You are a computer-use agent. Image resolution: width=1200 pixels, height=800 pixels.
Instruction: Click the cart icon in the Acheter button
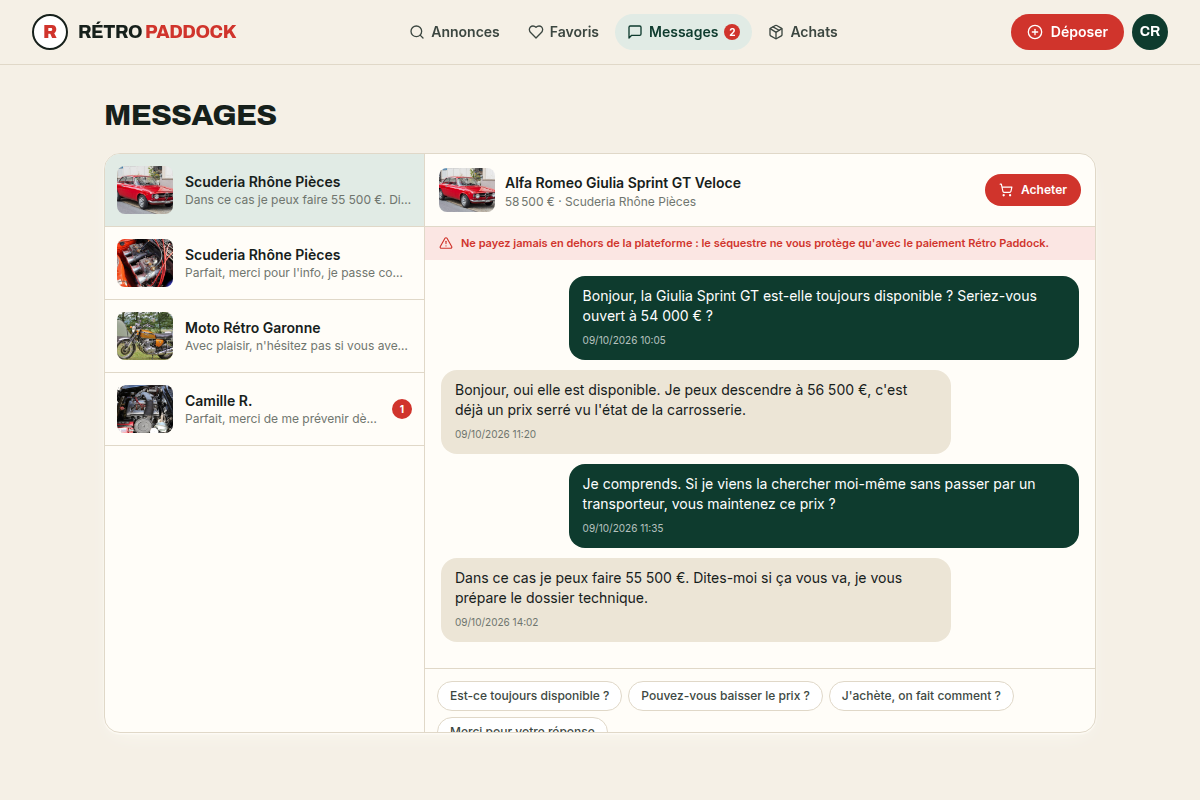coord(1006,190)
